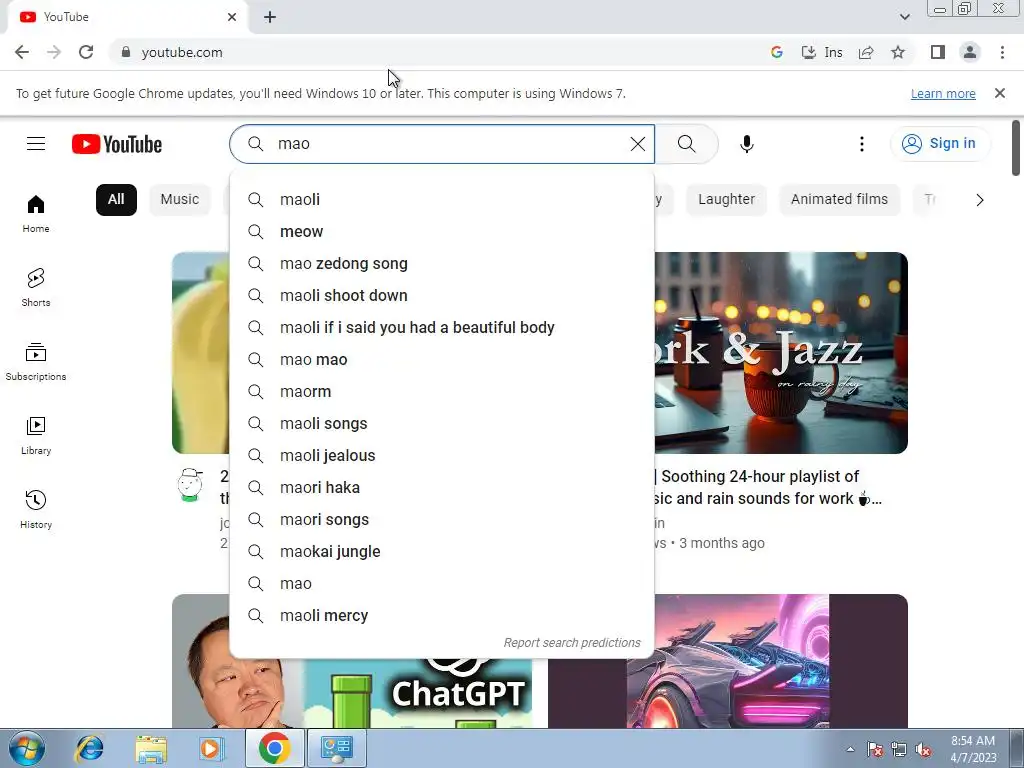Choose suggestion 'maoli mercy'
1024x768 pixels.
pos(441,615)
